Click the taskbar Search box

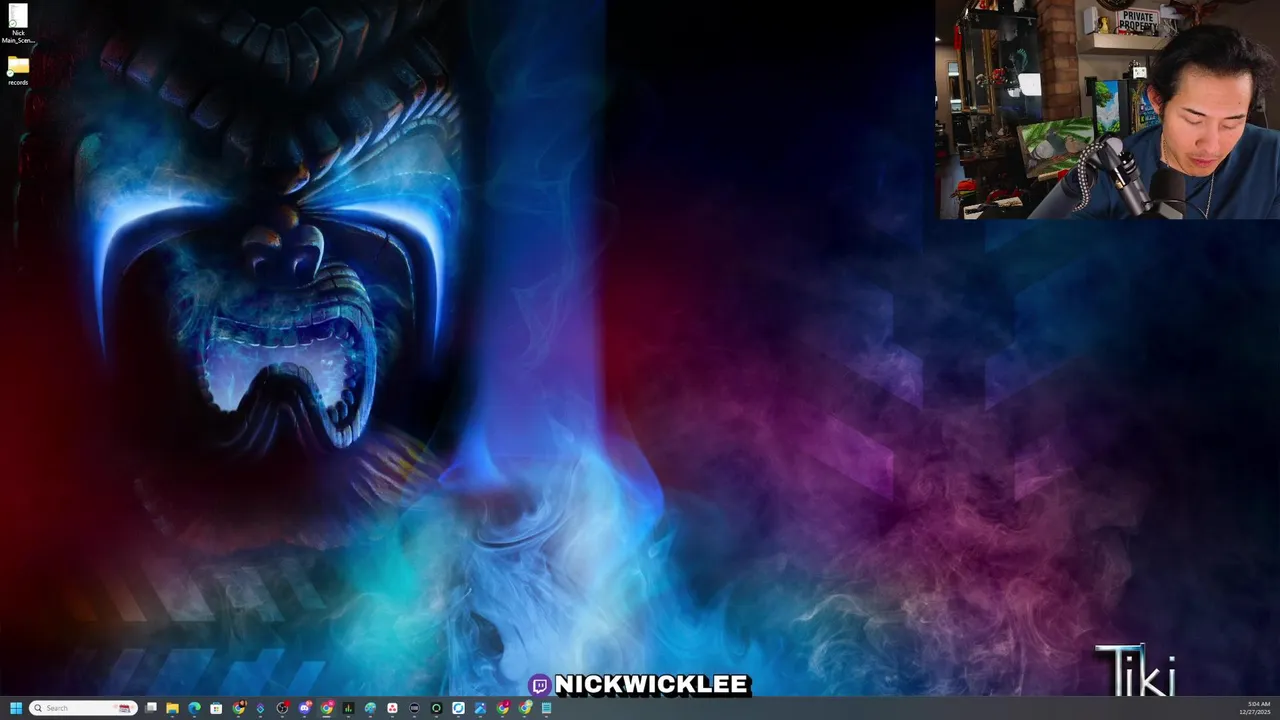(83, 708)
